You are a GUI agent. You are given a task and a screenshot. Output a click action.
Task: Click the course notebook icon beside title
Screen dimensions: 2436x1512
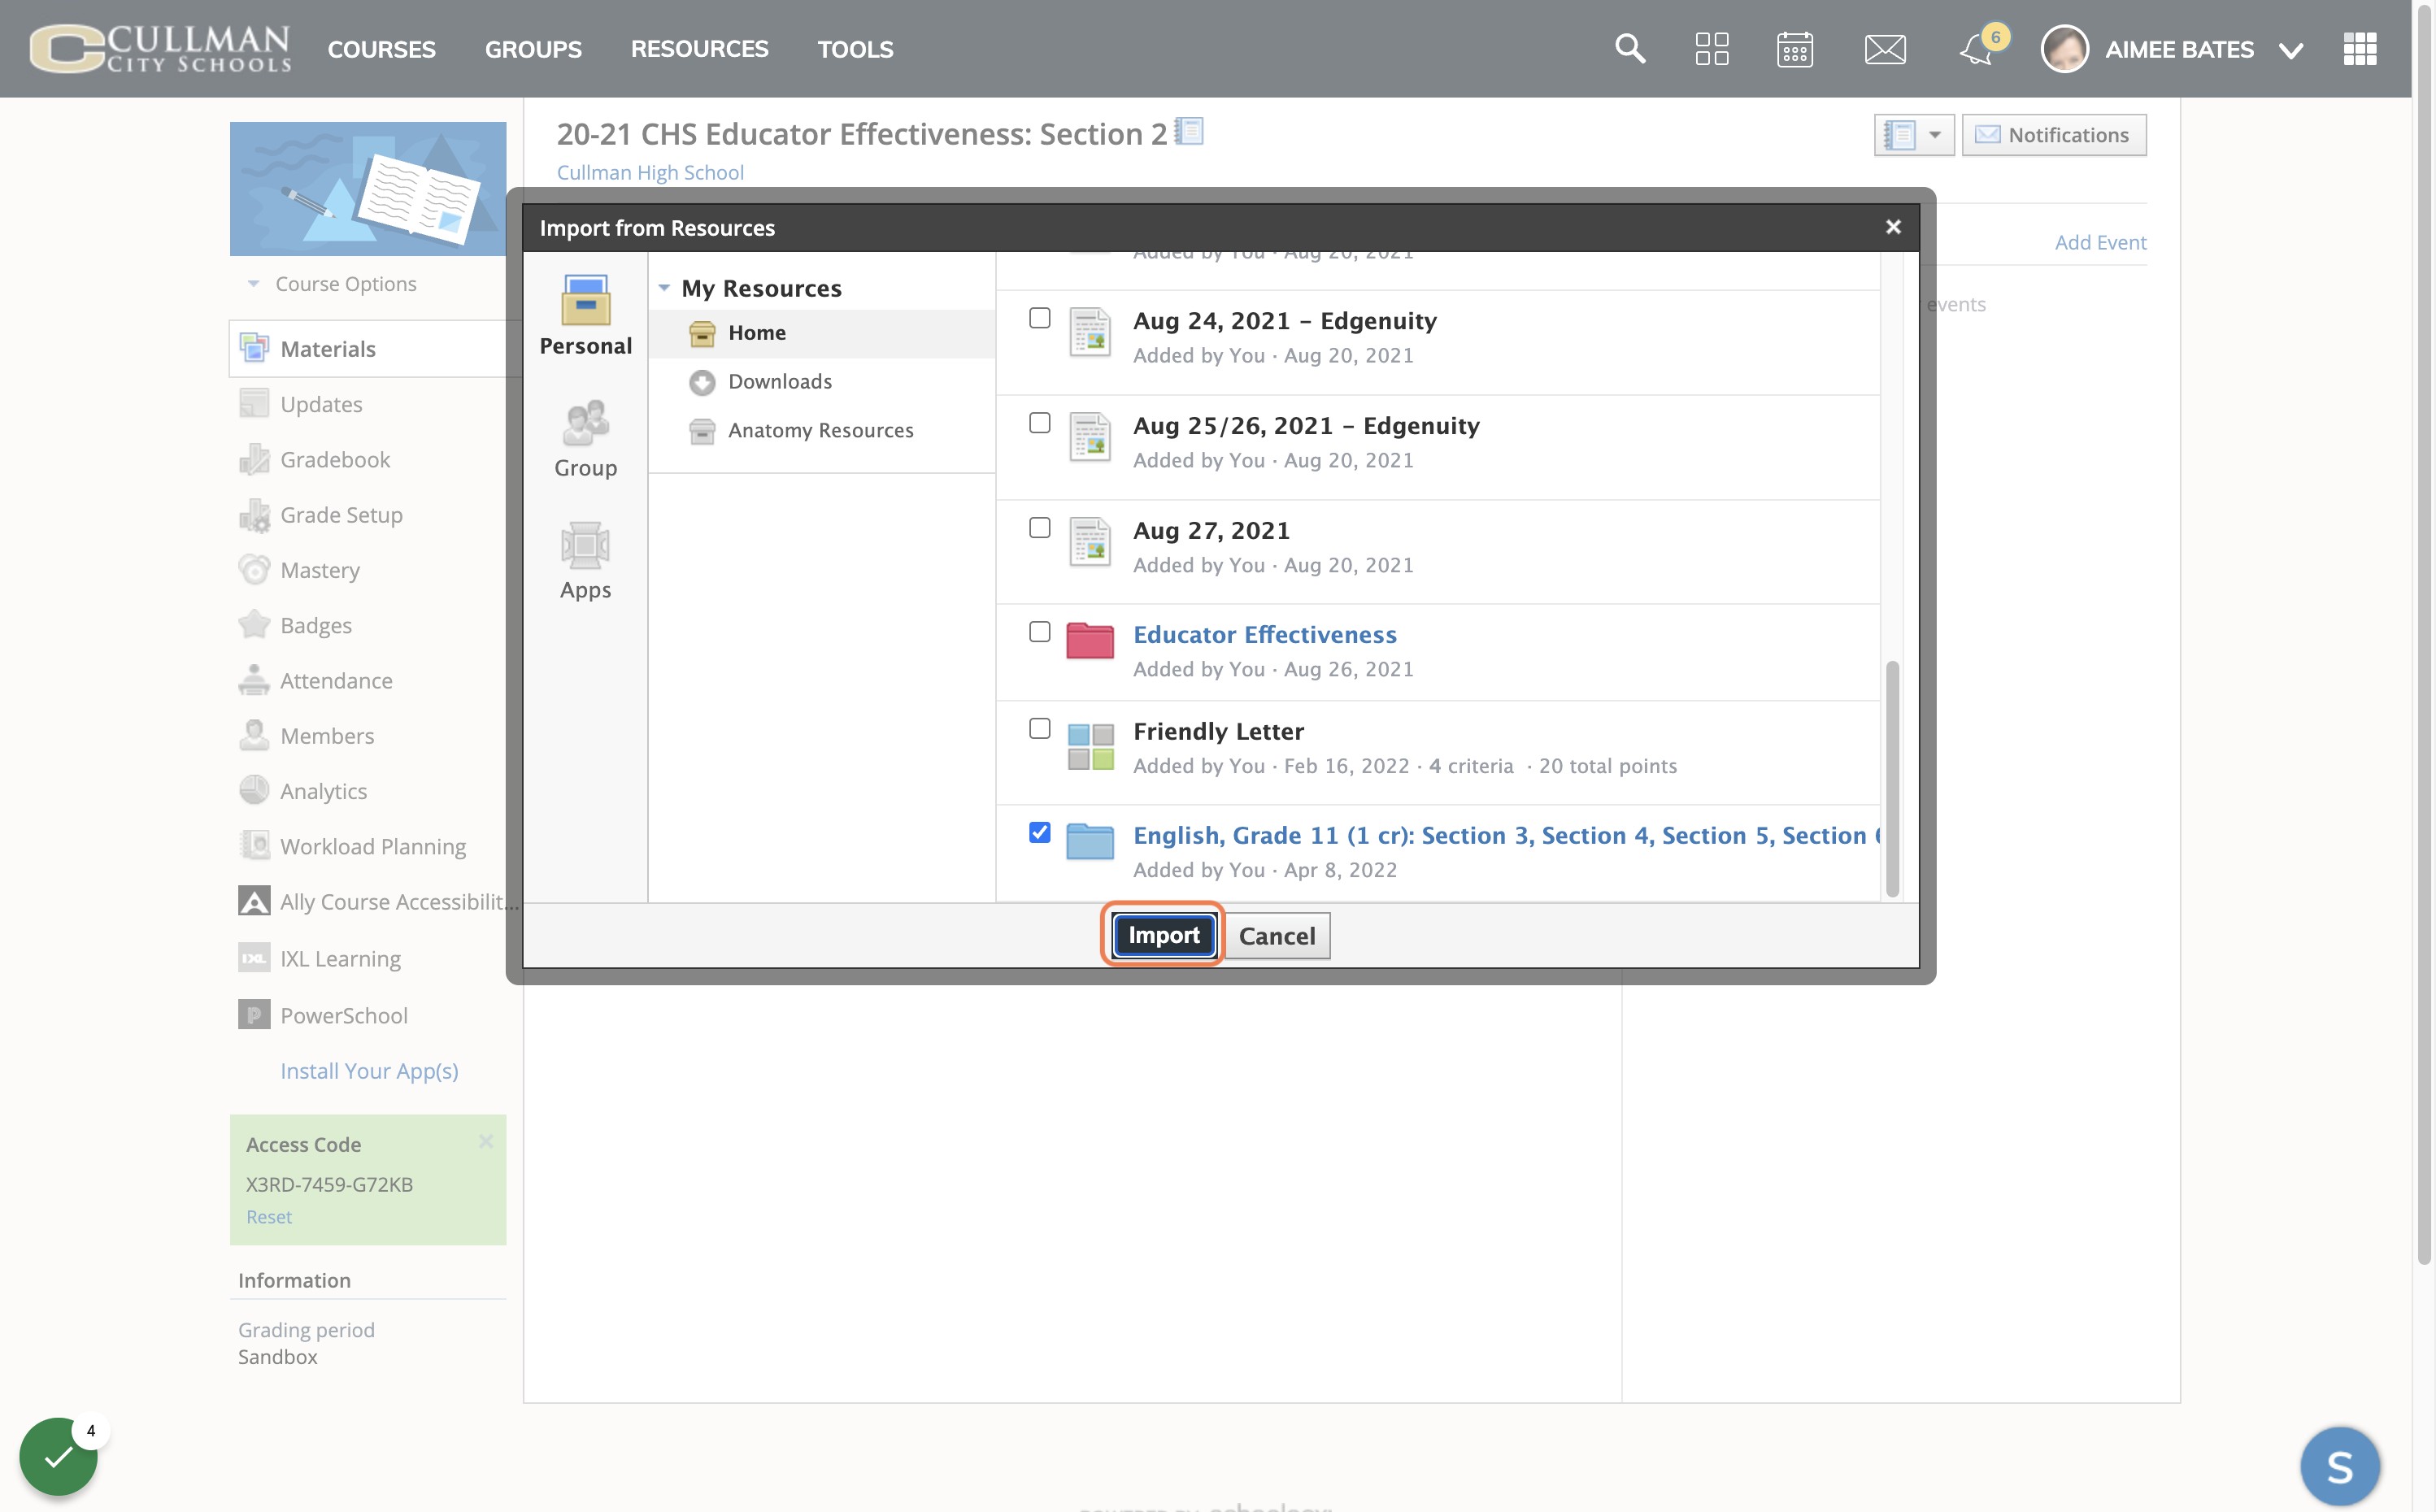[x=1189, y=131]
